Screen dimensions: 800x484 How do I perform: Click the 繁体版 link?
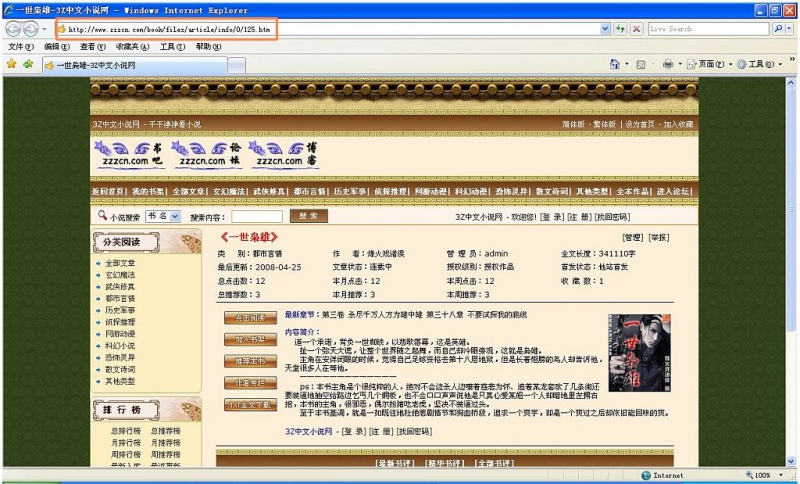605,124
